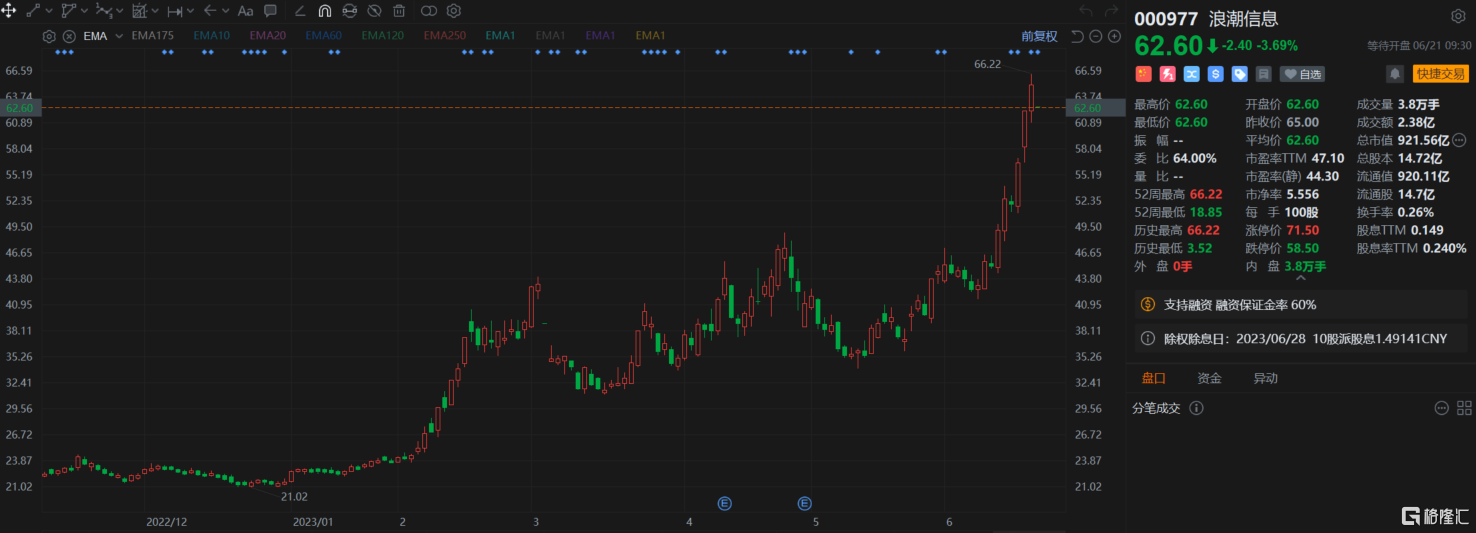Switch 分笔成交 to grid layout
1476x533 pixels.
click(x=1464, y=408)
